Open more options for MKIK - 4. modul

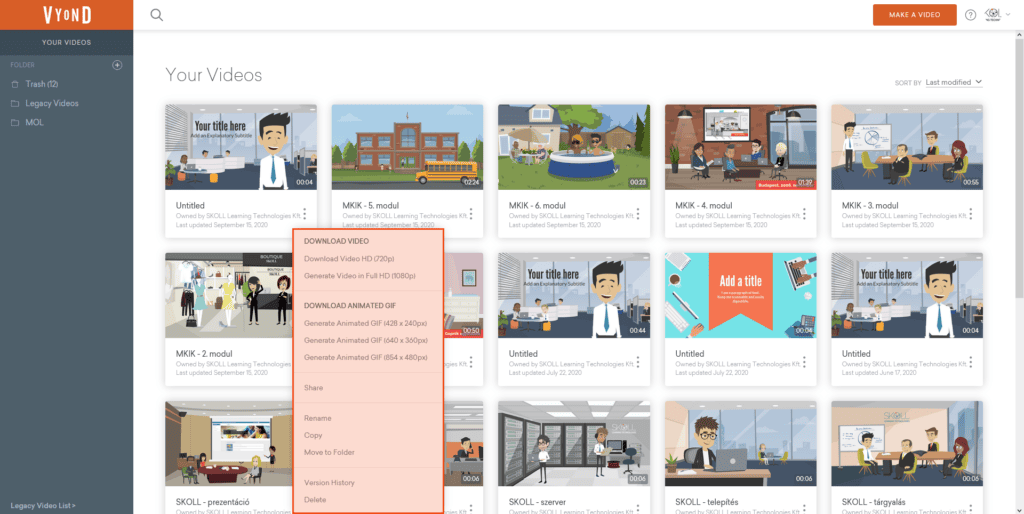804,214
